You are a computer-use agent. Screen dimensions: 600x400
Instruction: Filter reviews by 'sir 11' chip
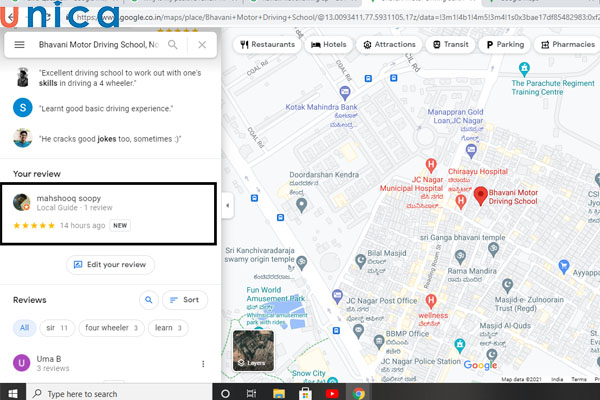(x=57, y=328)
